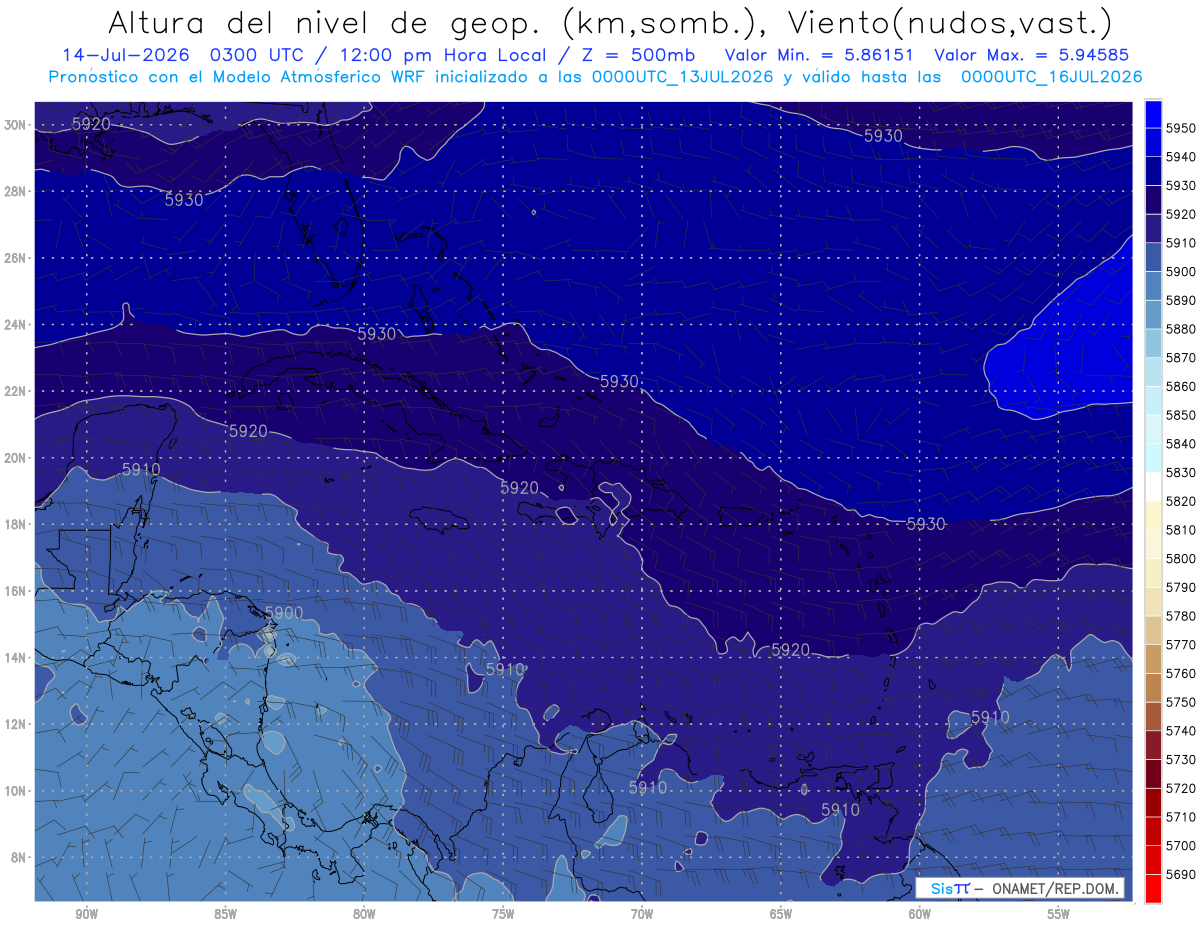Click the 5710 colorbar label
The image size is (1200, 927).
tap(1182, 816)
